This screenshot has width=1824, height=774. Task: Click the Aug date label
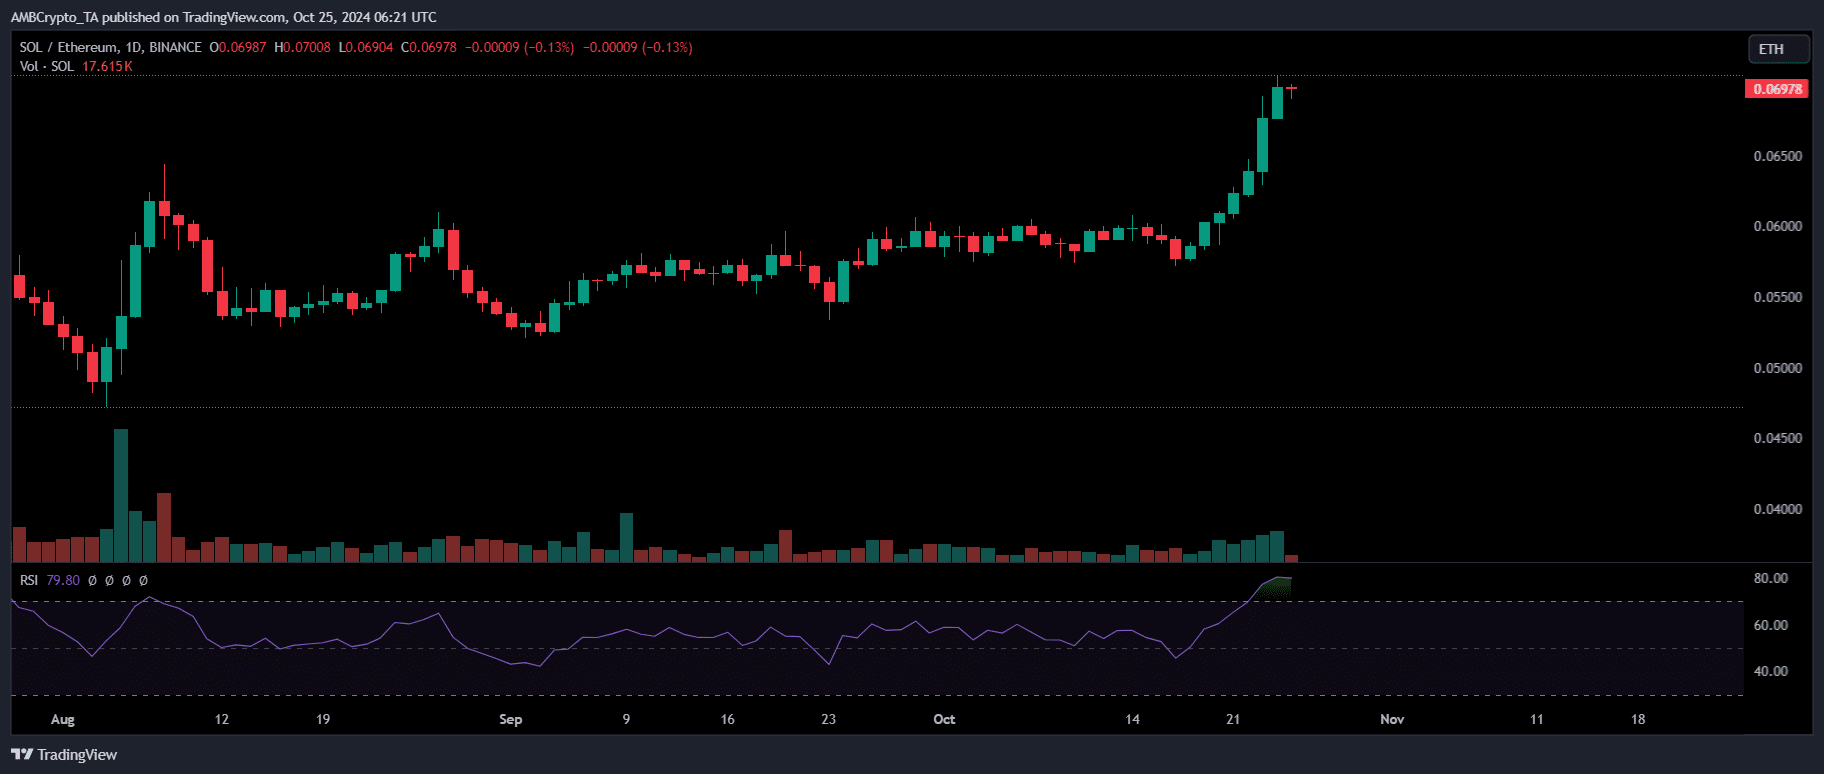tap(63, 719)
